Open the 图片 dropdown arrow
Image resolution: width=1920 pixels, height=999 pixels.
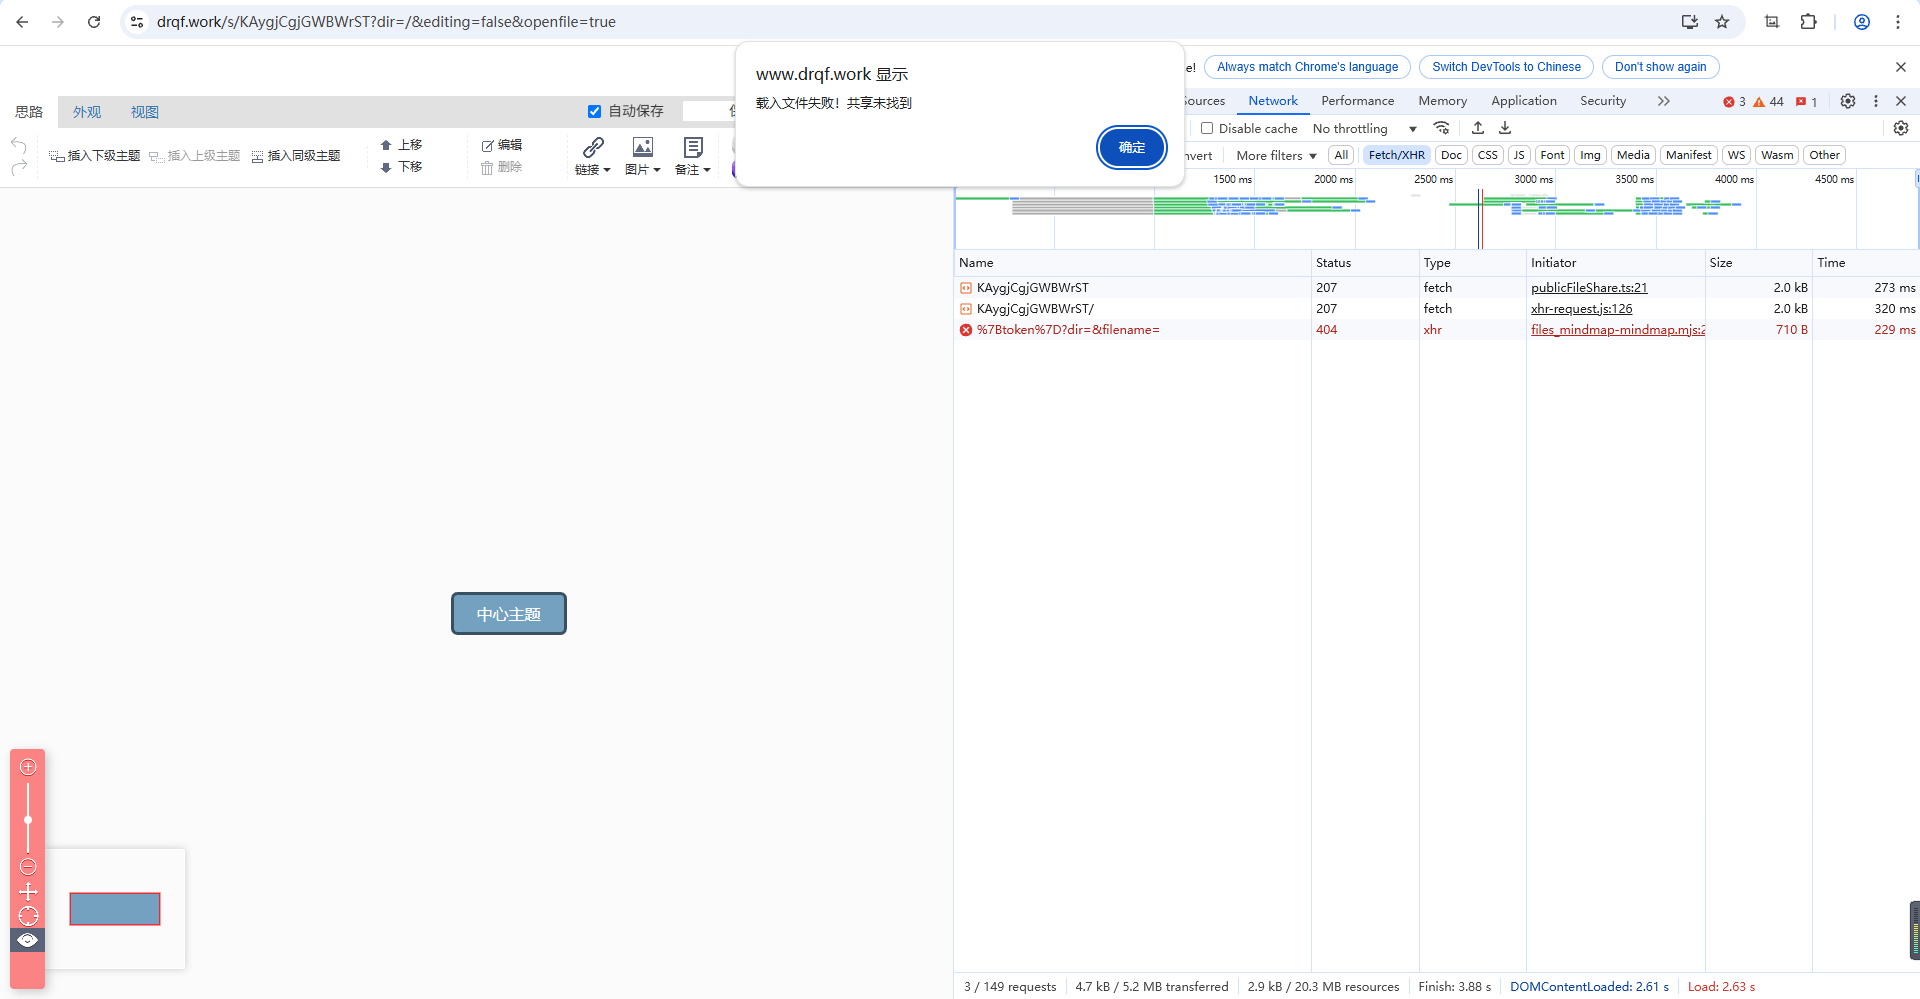click(x=657, y=170)
